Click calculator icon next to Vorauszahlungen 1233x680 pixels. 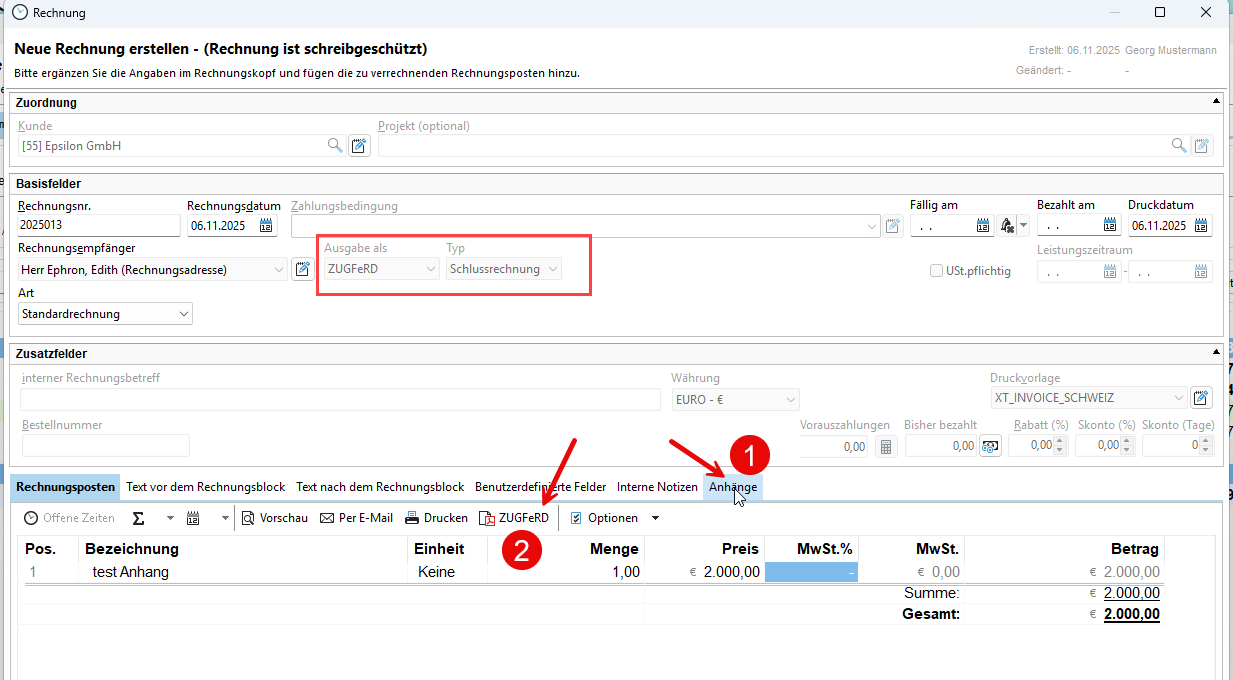point(886,446)
